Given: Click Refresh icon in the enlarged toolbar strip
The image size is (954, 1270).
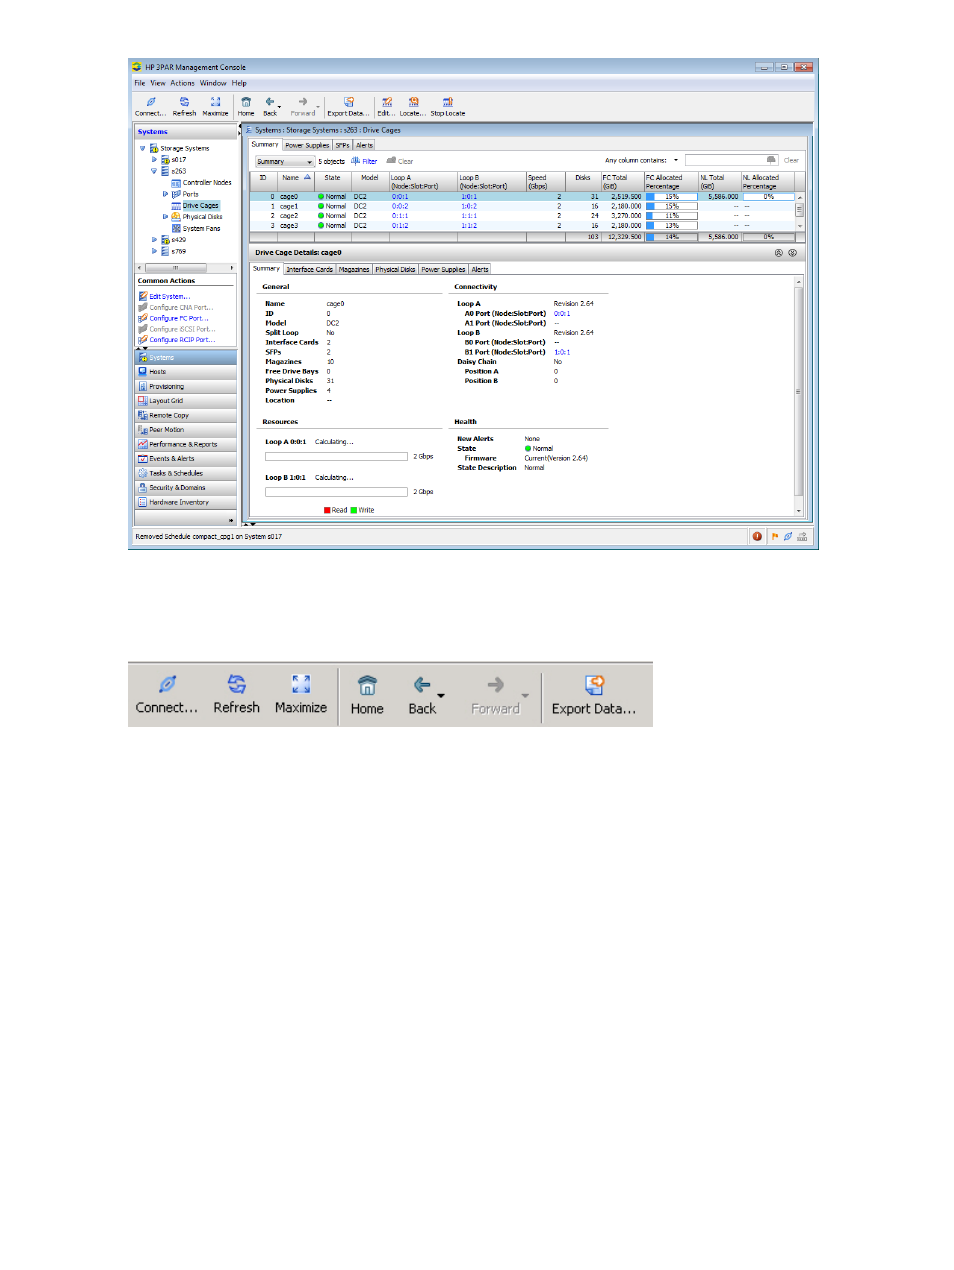Looking at the screenshot, I should tap(237, 684).
